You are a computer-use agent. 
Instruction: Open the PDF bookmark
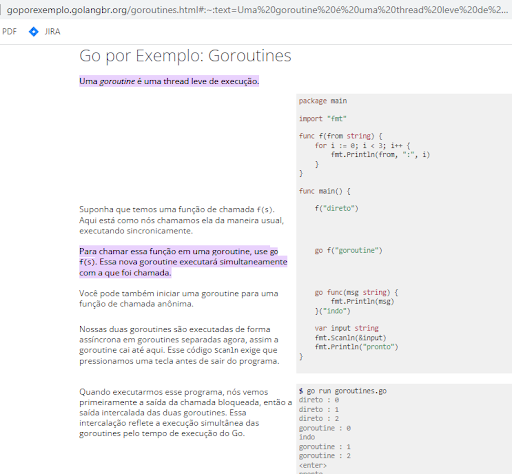[x=9, y=32]
